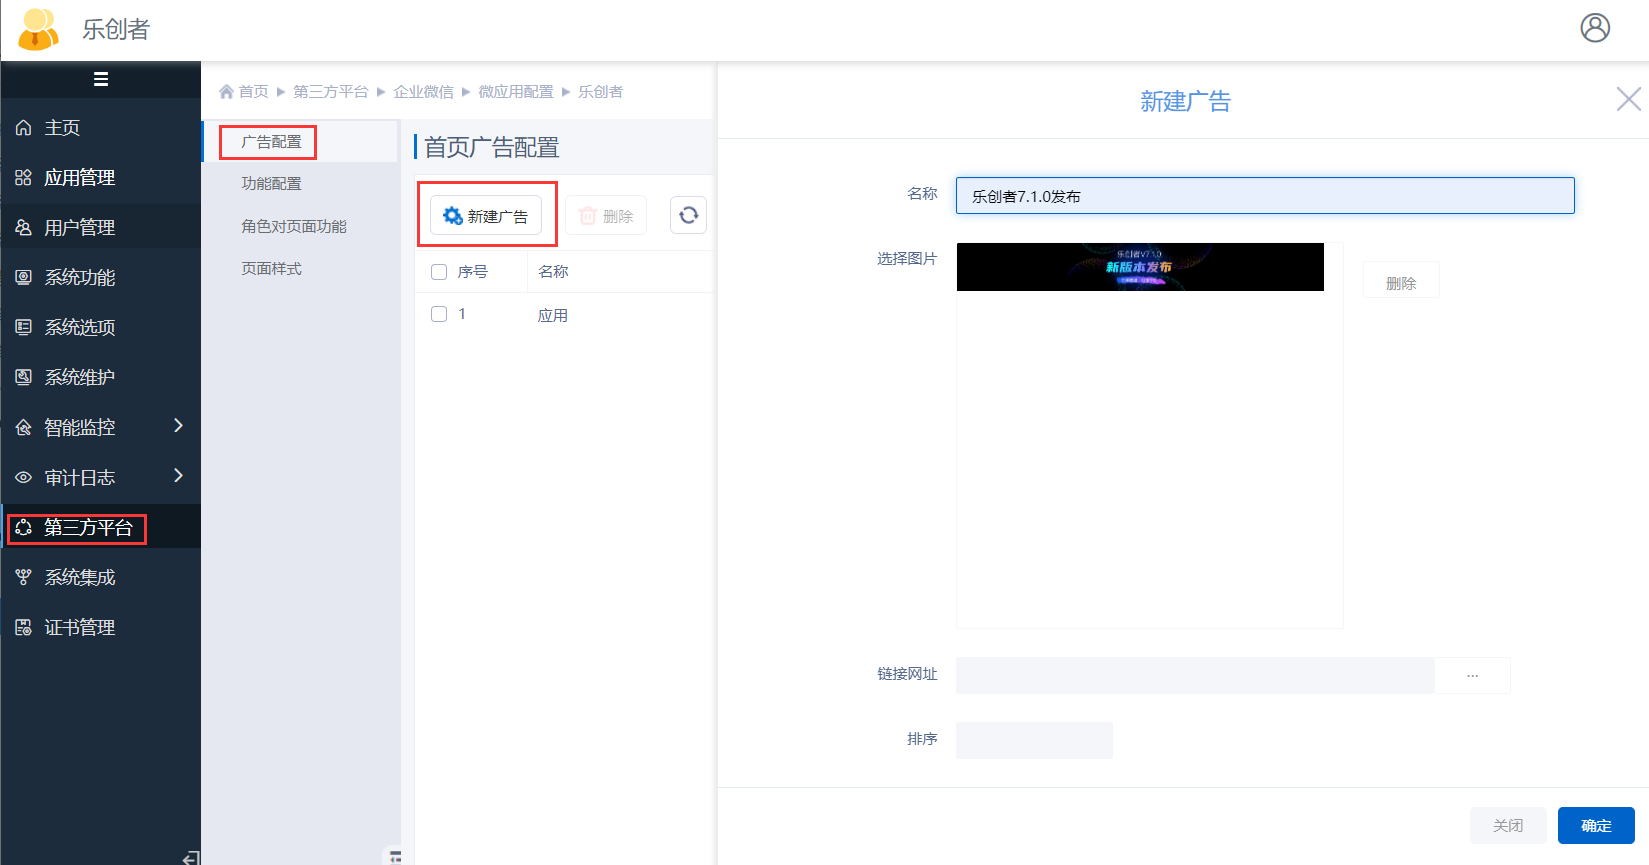1649x865 pixels.
Task: Toggle the hamburger menu icon
Action: click(x=101, y=79)
